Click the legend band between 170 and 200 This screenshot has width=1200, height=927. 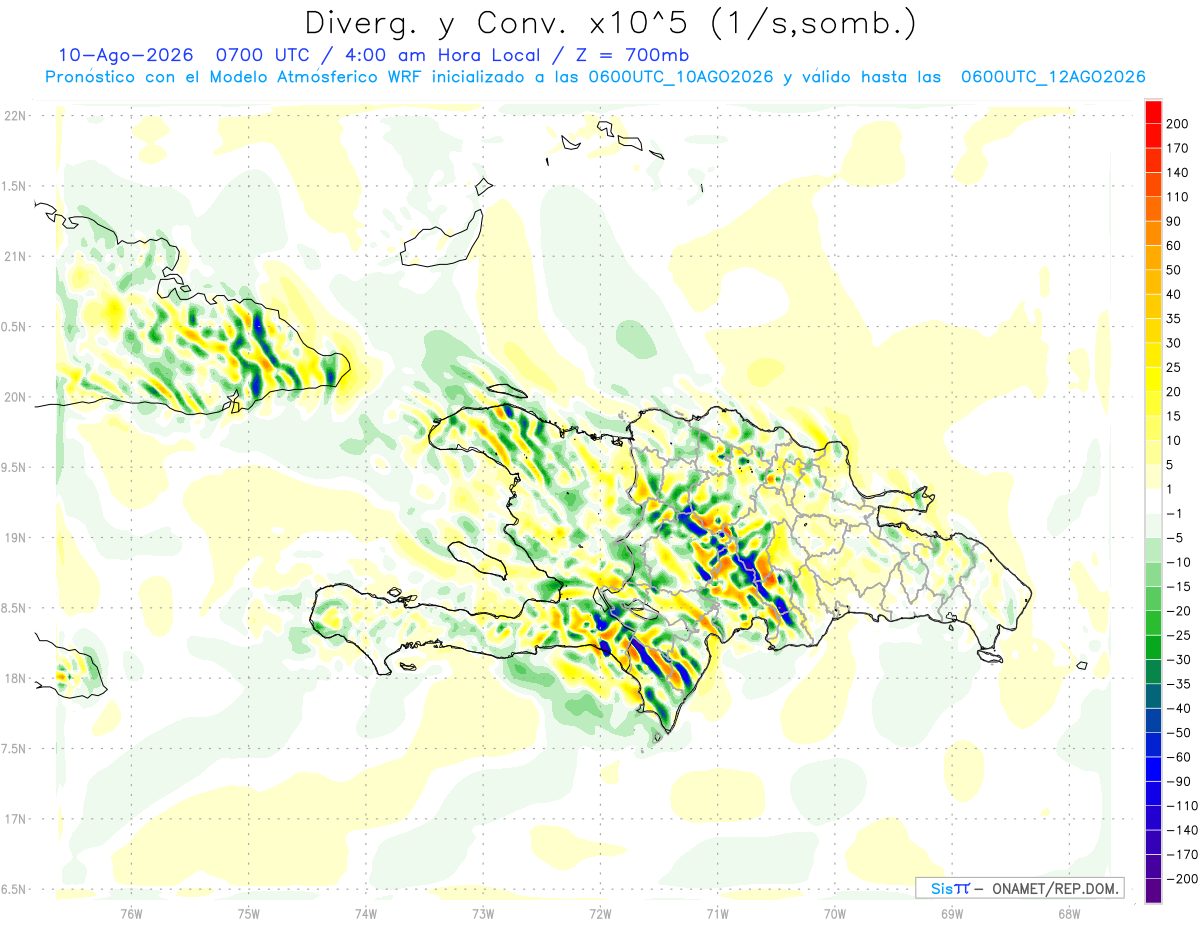pos(1153,136)
